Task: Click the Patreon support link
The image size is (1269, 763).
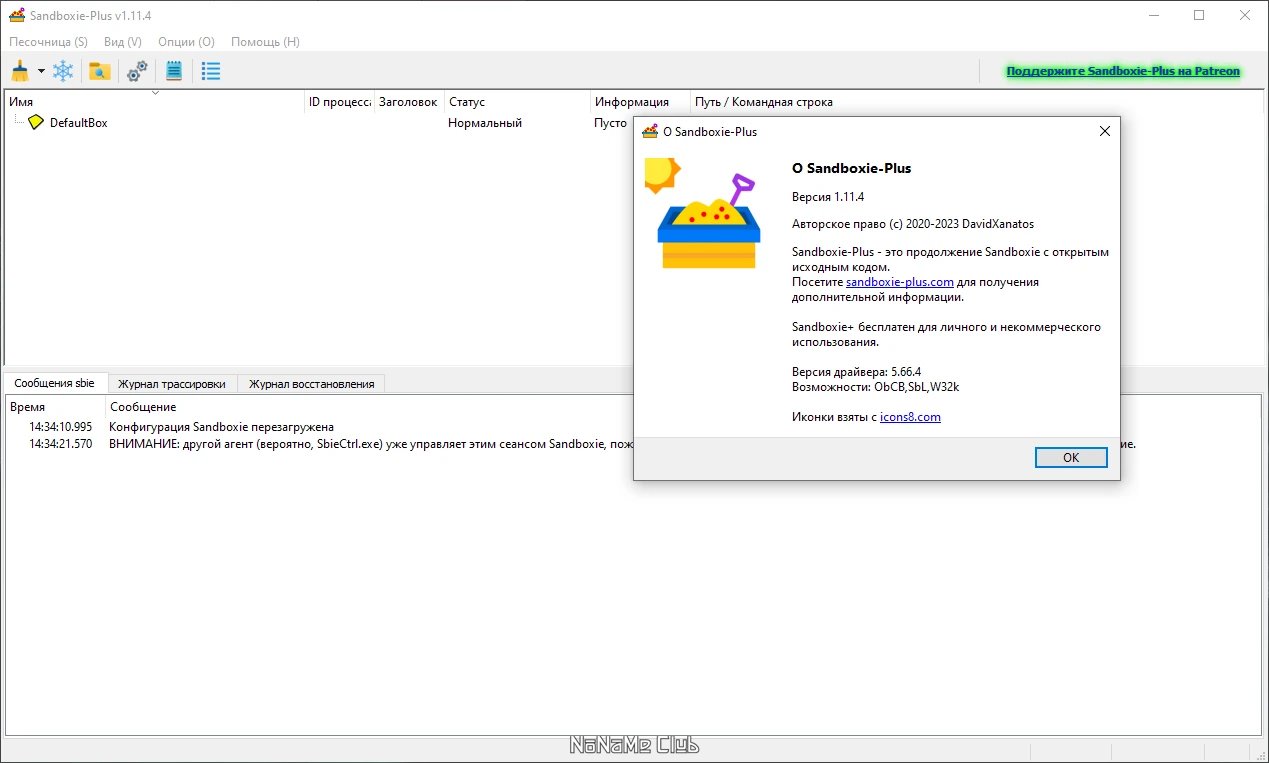Action: tap(1123, 71)
